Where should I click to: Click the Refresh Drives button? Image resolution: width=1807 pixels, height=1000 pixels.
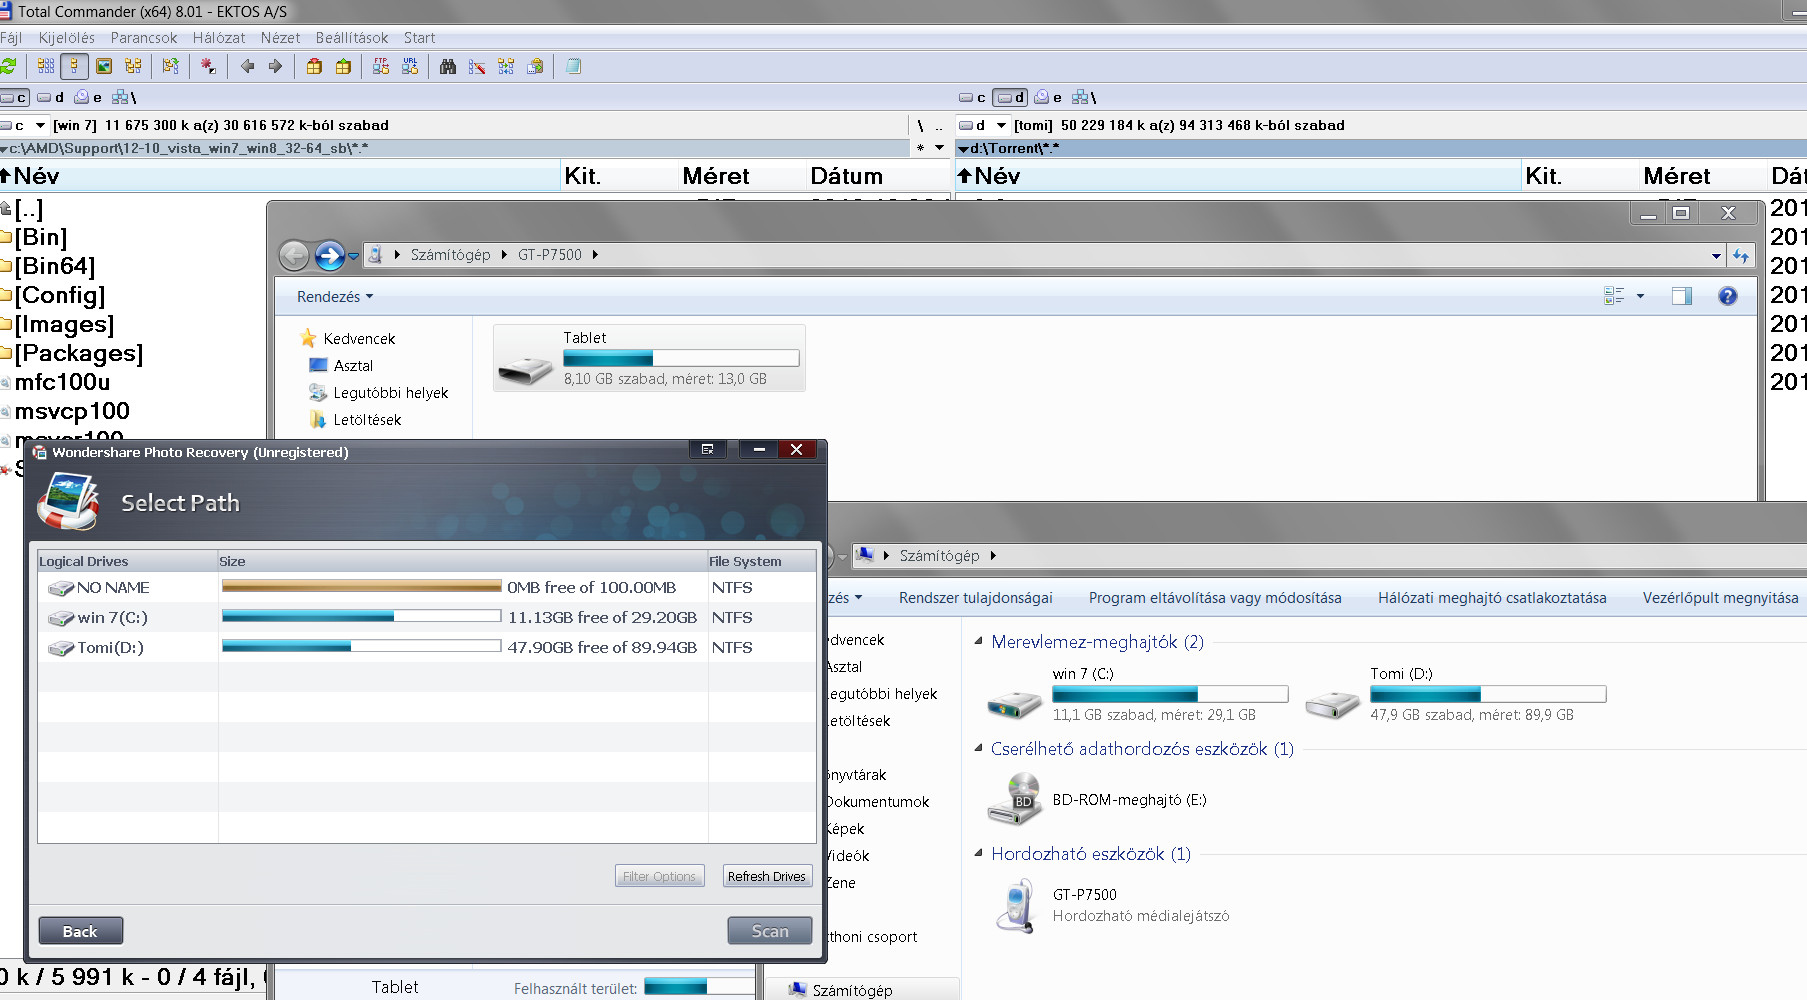tap(767, 876)
